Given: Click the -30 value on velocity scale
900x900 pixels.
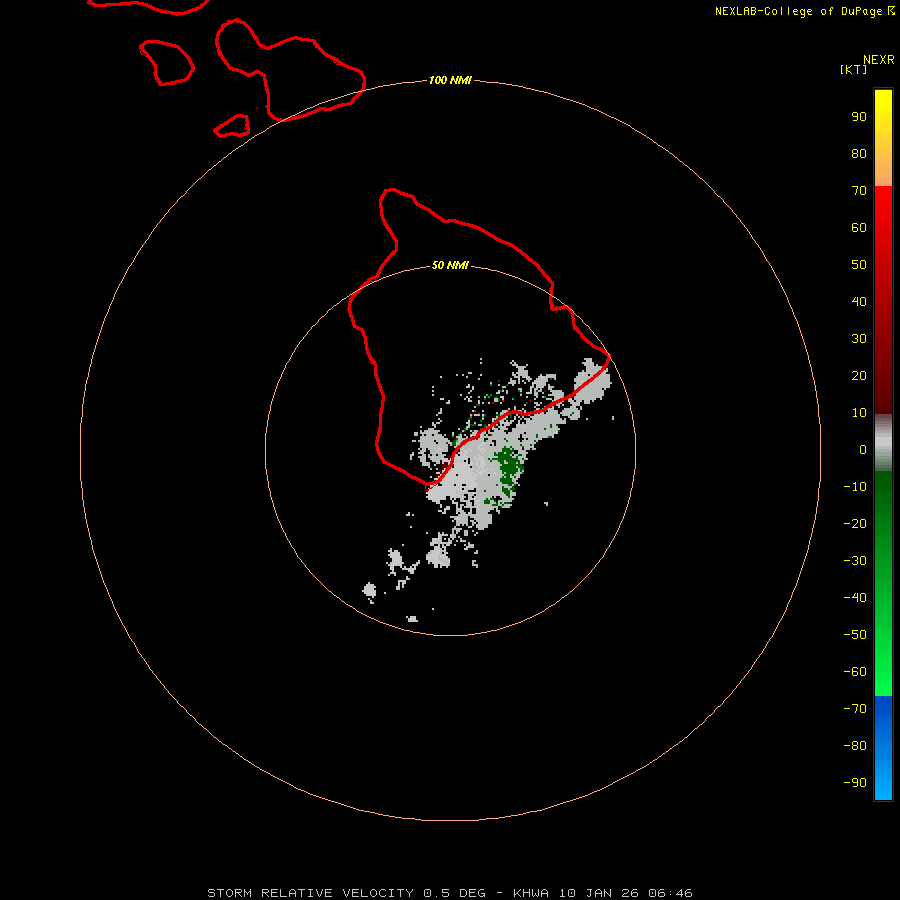Looking at the screenshot, I should pos(855,561).
